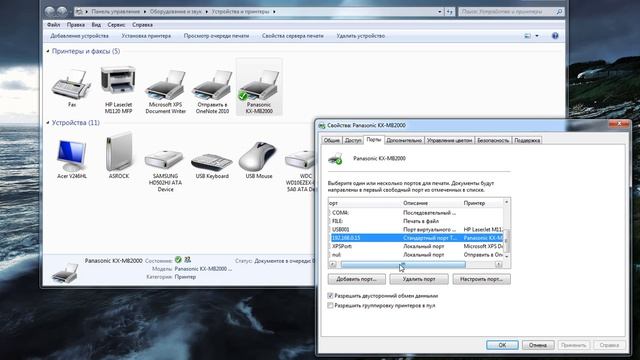Click 'Свойства сервера печати' in the toolbar

pos(293,36)
